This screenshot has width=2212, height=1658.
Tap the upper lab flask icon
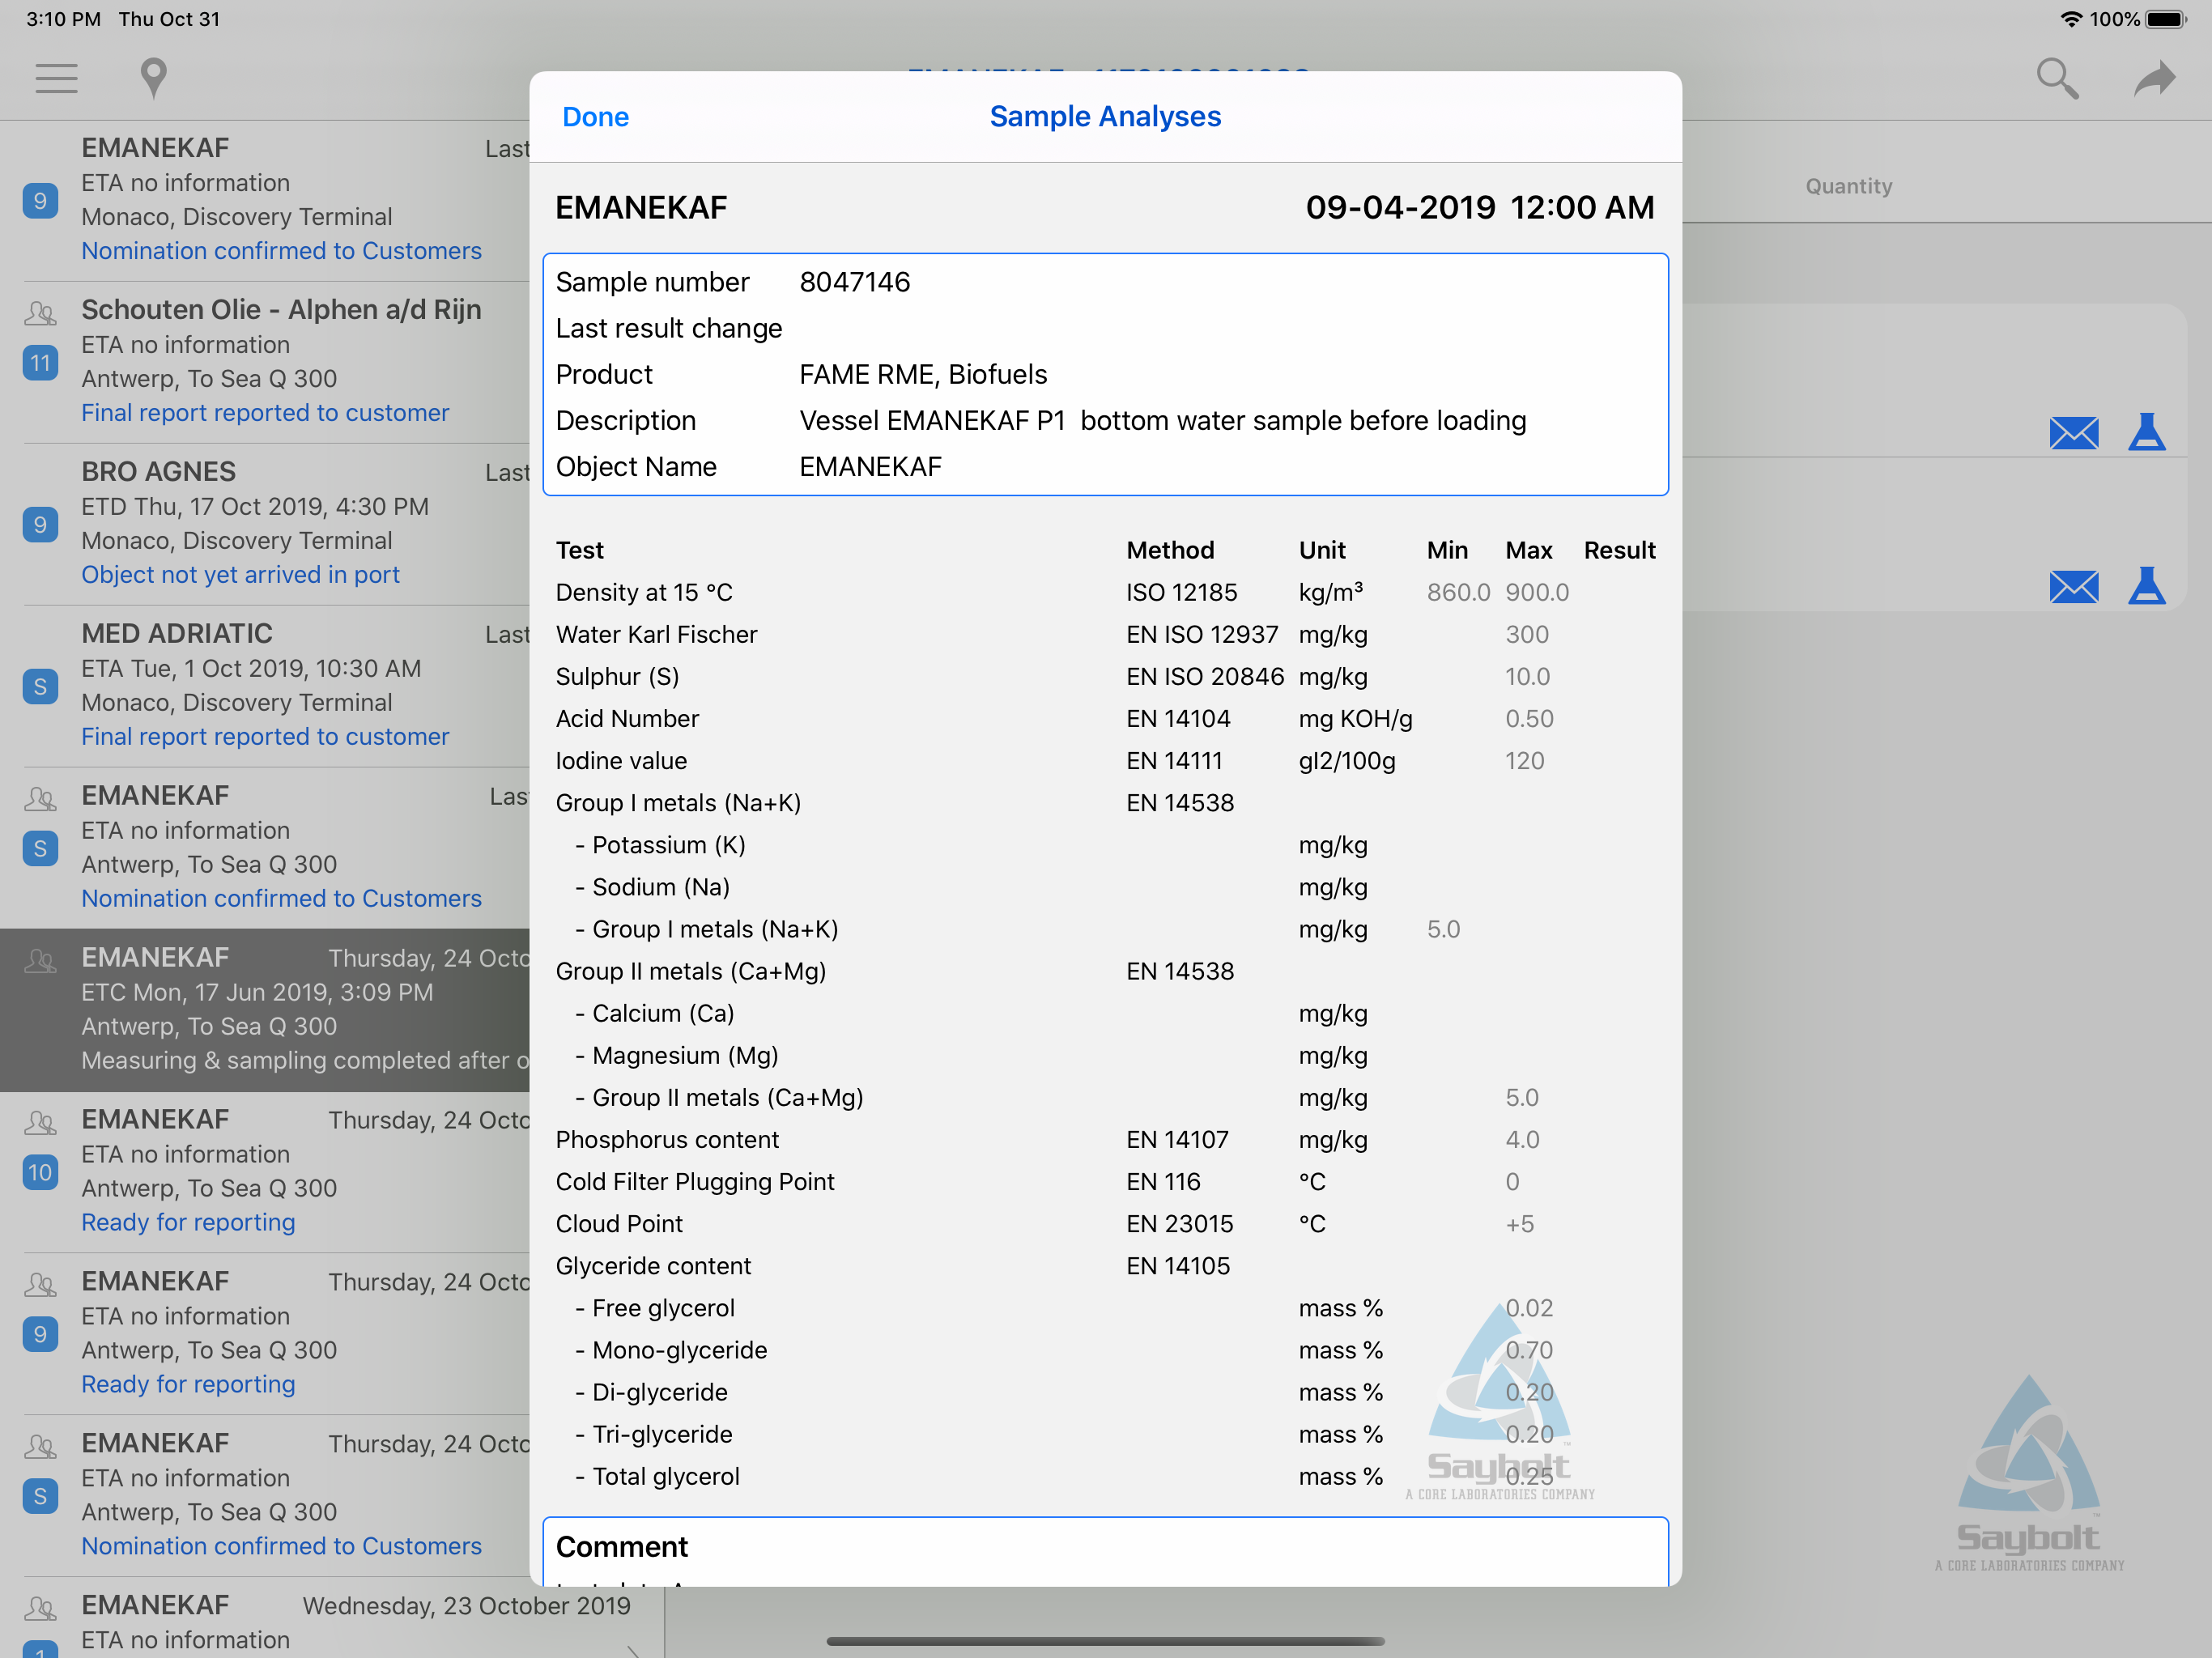(x=2146, y=432)
